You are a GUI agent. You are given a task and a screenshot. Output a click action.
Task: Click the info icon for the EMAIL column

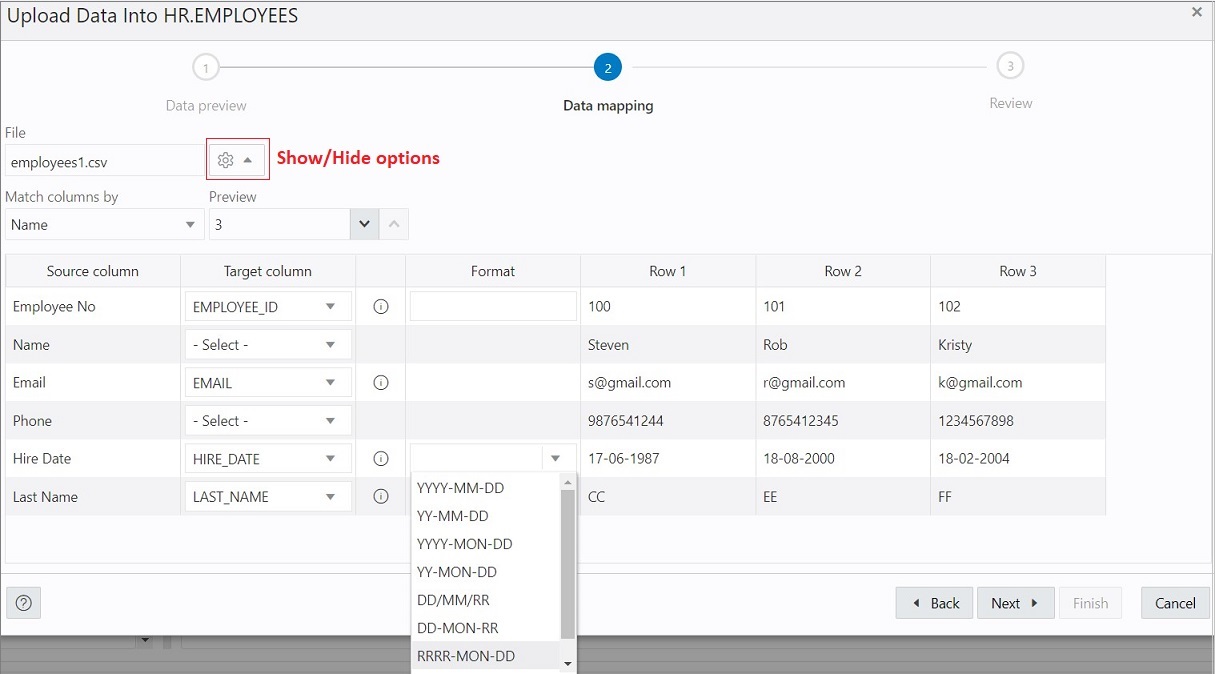point(380,382)
